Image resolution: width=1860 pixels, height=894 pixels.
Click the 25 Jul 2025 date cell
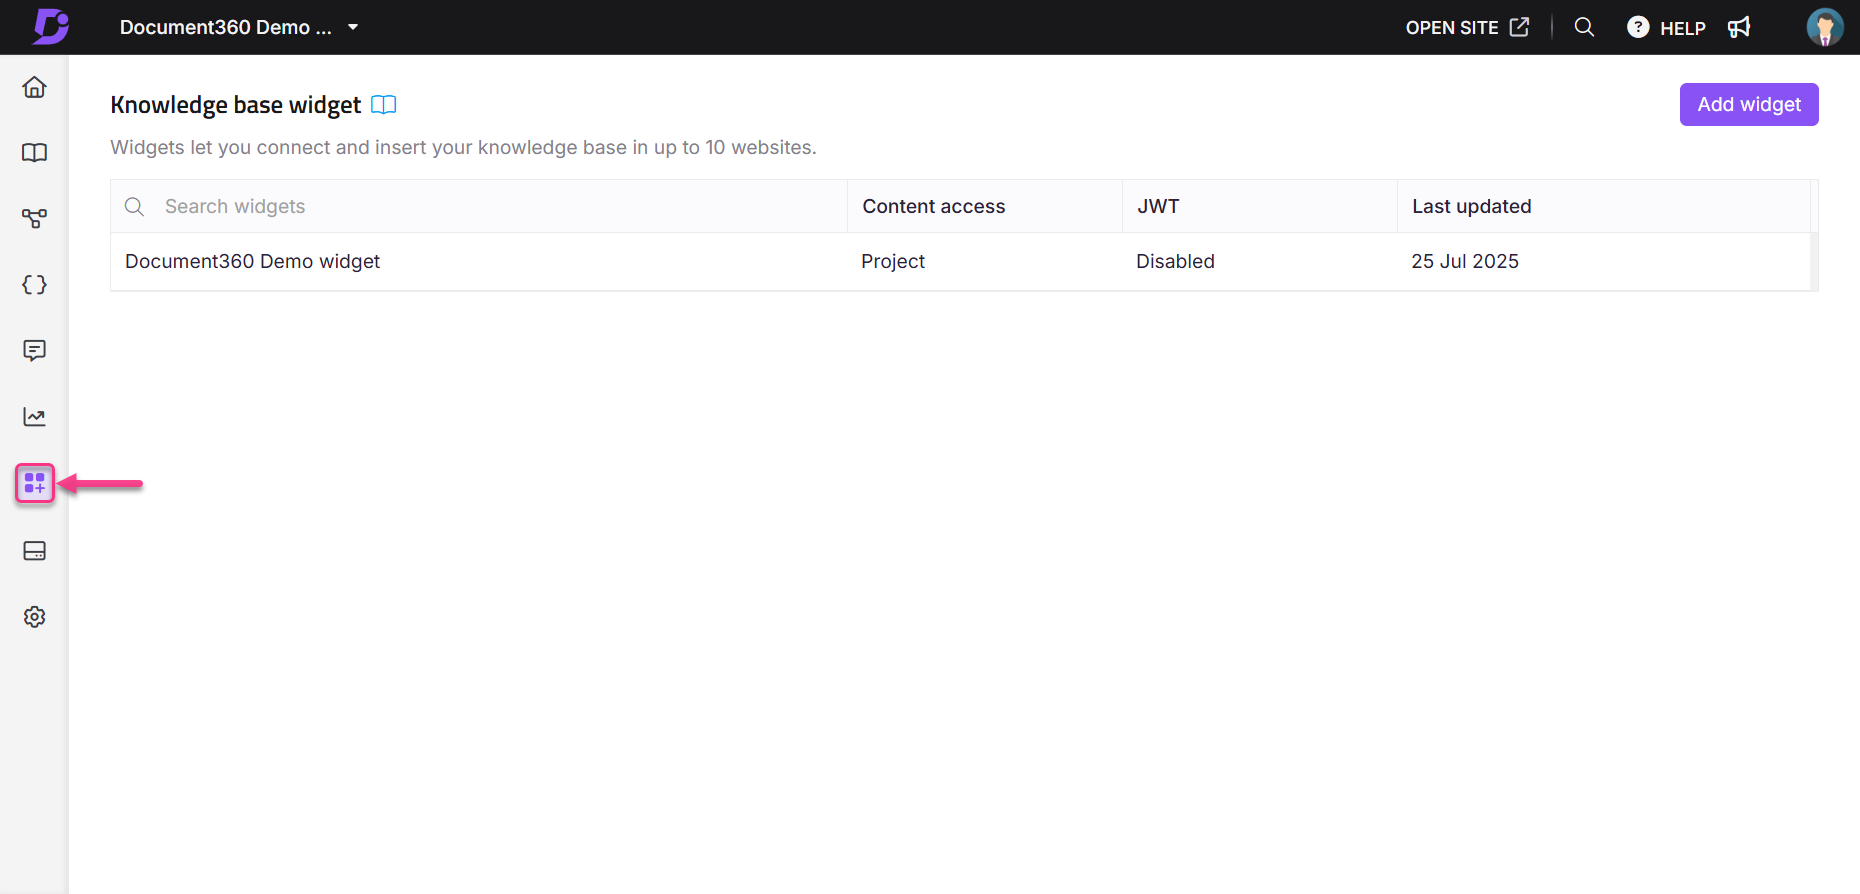click(x=1465, y=261)
